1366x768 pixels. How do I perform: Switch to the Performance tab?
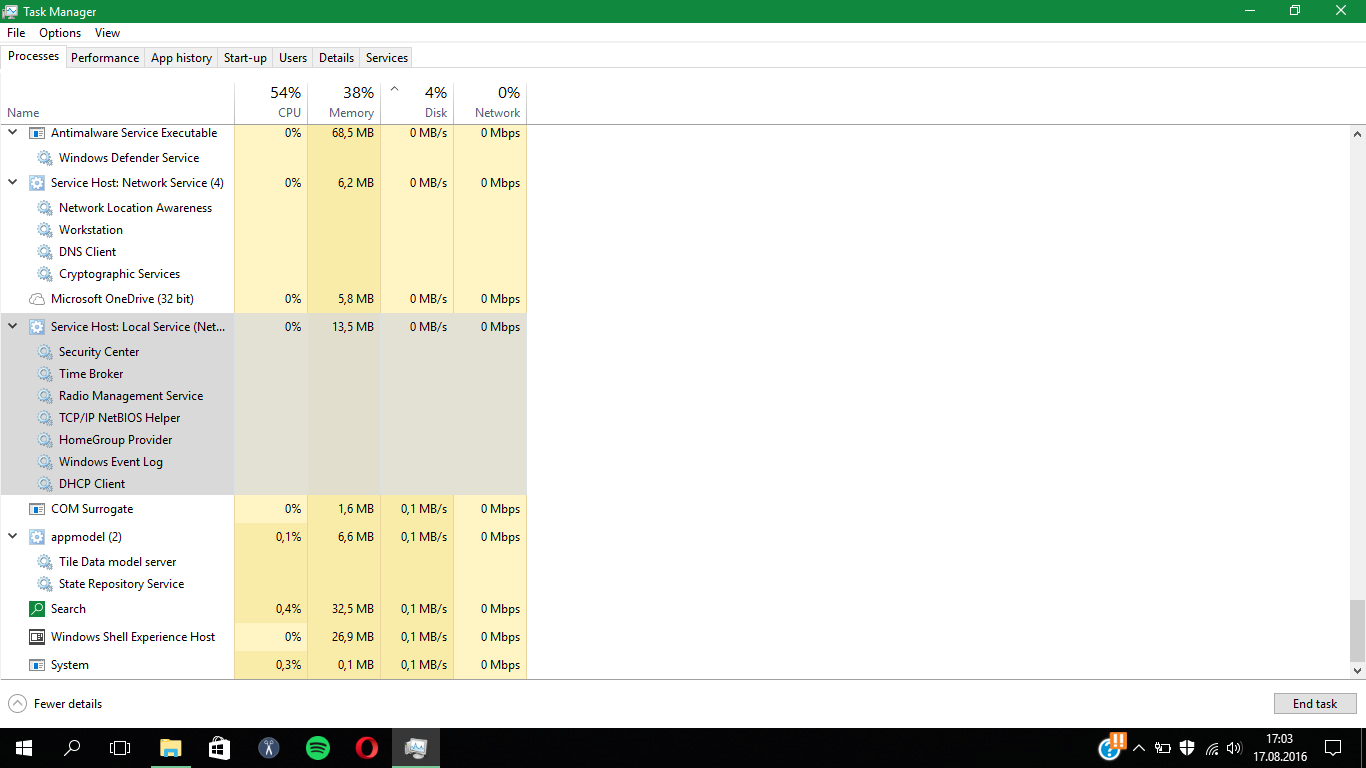click(x=105, y=58)
